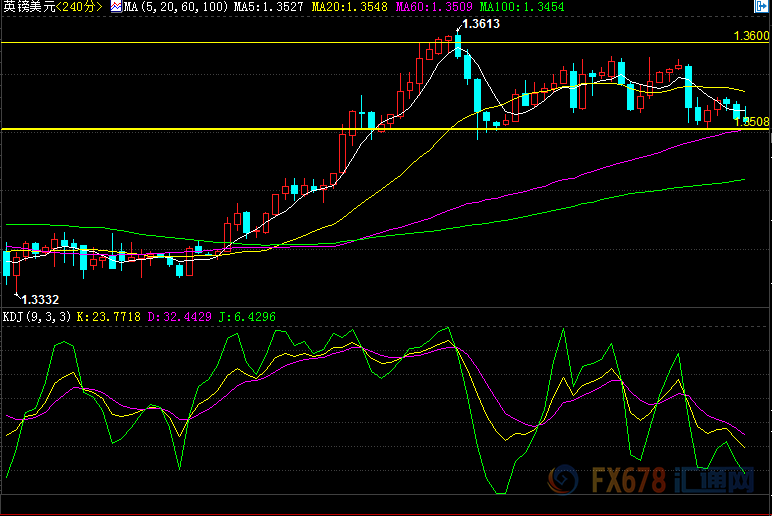Viewport: 772px width, 516px height.
Task: Select the green MA100: 1.3454 legend
Action: pos(523,7)
